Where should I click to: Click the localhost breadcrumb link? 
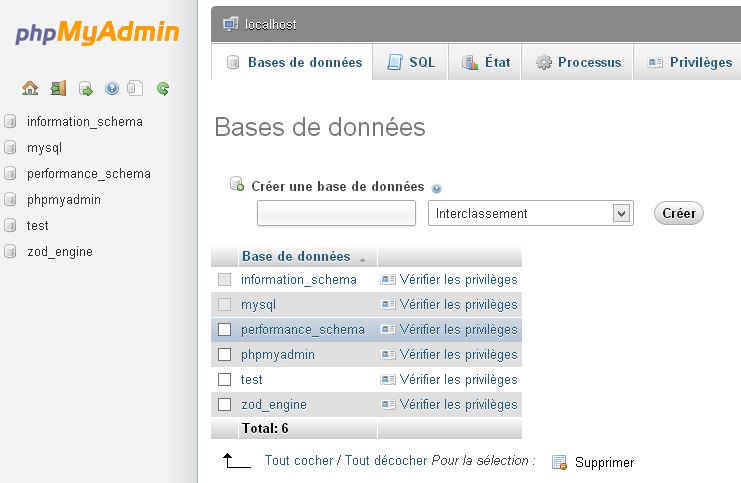[x=270, y=24]
